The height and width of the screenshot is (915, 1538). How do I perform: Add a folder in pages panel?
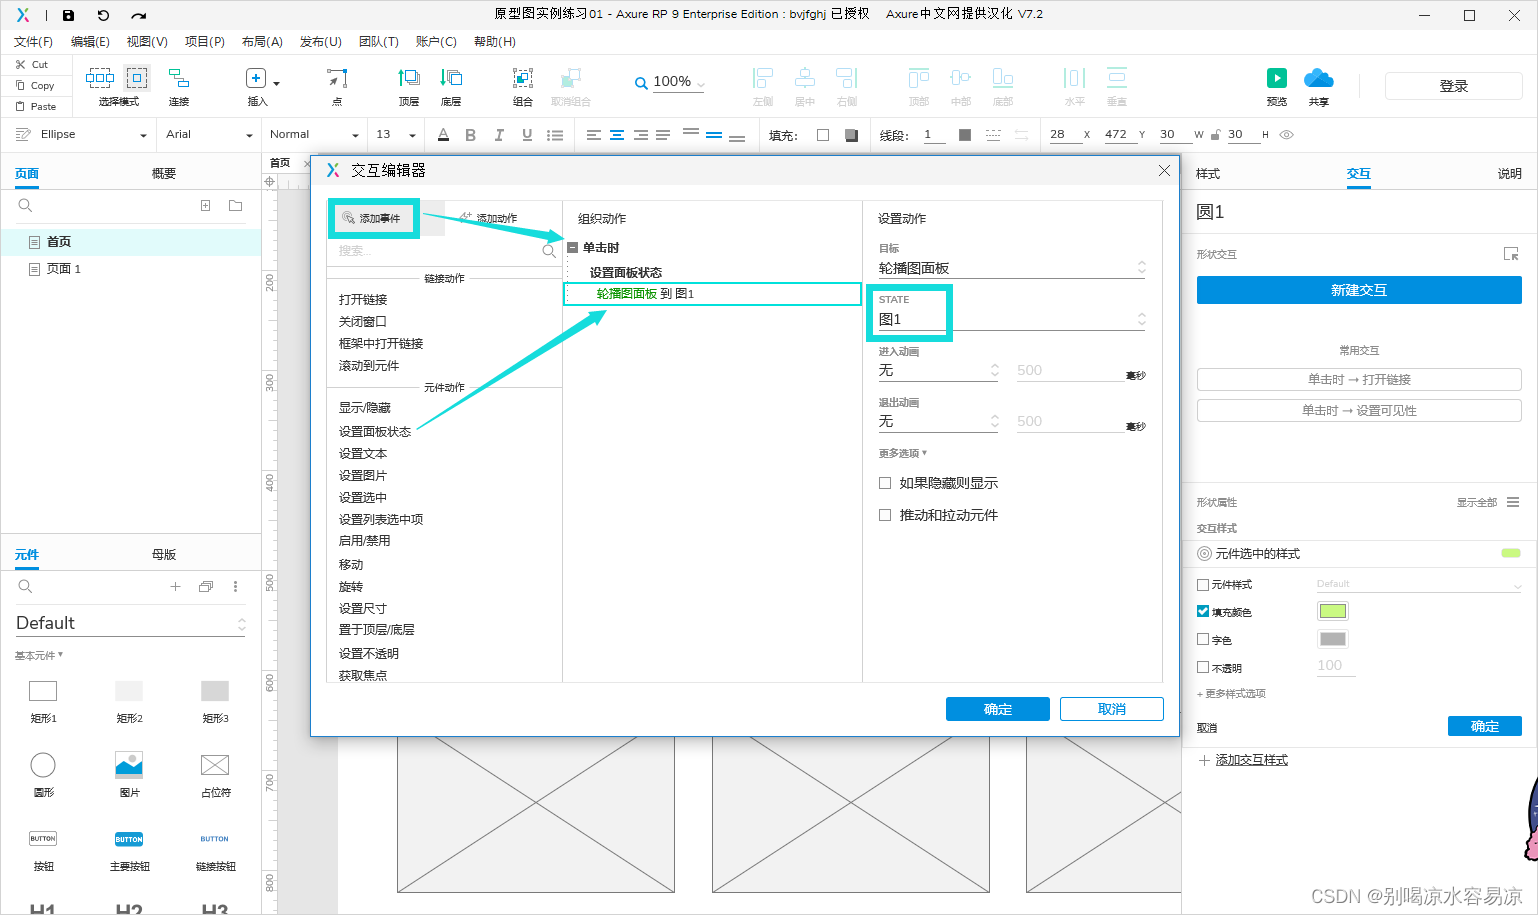[235, 205]
